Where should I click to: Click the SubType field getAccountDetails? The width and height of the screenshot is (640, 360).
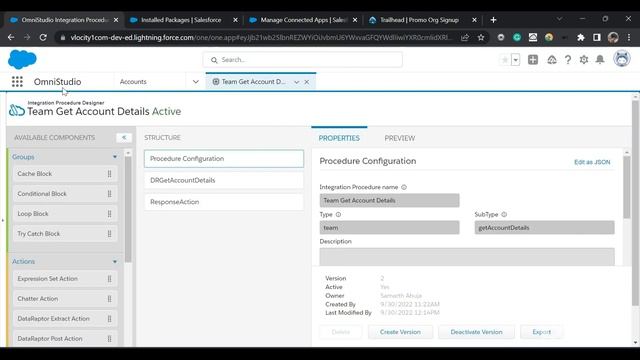point(544,228)
